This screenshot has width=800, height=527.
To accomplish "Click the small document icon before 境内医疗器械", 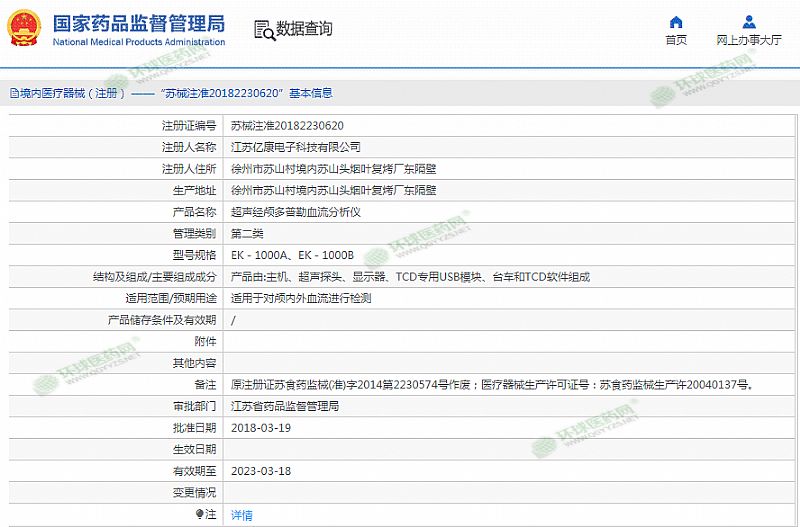I will coord(12,93).
